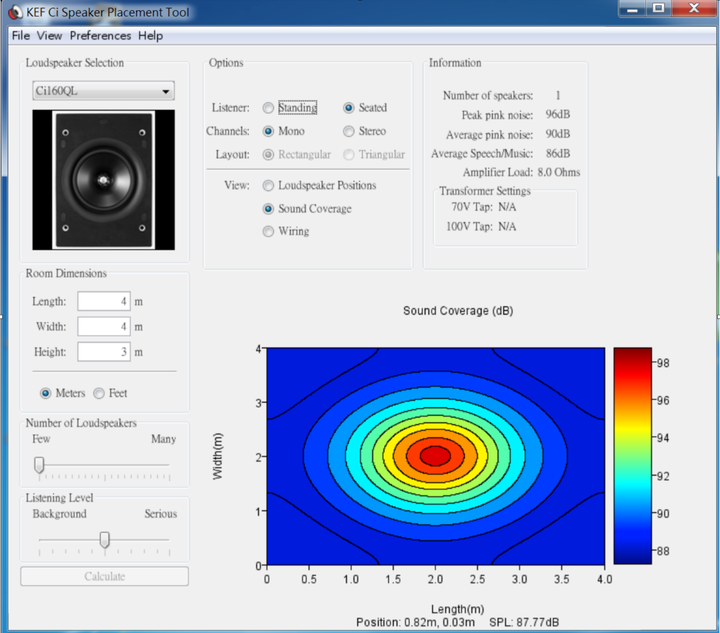Open the File menu
The width and height of the screenshot is (720, 633).
[21, 36]
